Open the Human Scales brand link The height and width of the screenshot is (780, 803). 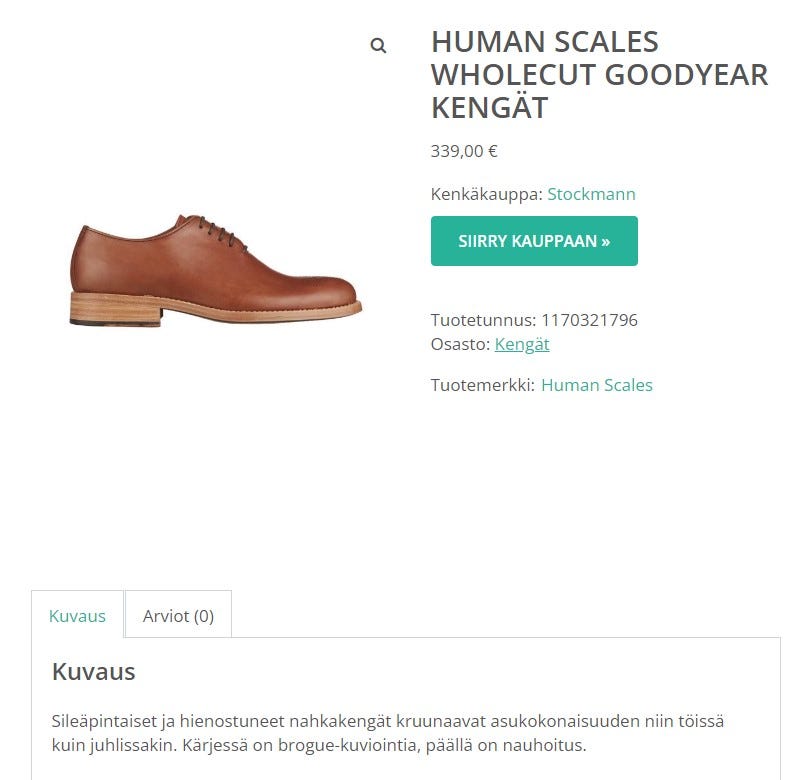(596, 385)
